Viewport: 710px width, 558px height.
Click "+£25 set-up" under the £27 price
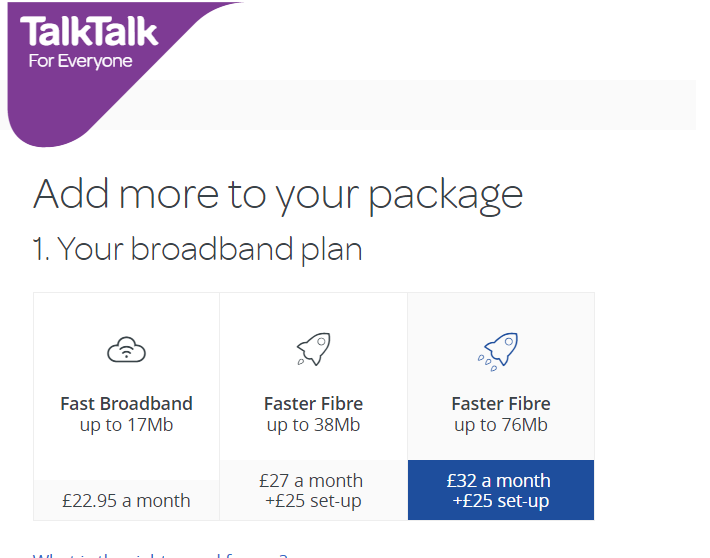[313, 501]
